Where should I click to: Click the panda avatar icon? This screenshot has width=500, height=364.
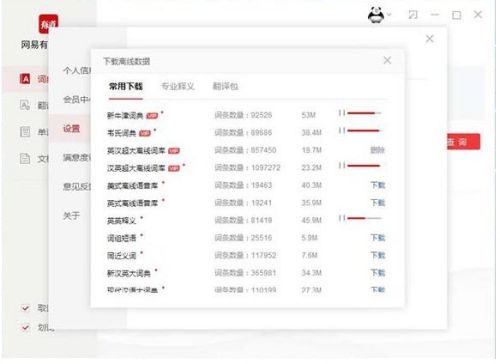pos(376,15)
